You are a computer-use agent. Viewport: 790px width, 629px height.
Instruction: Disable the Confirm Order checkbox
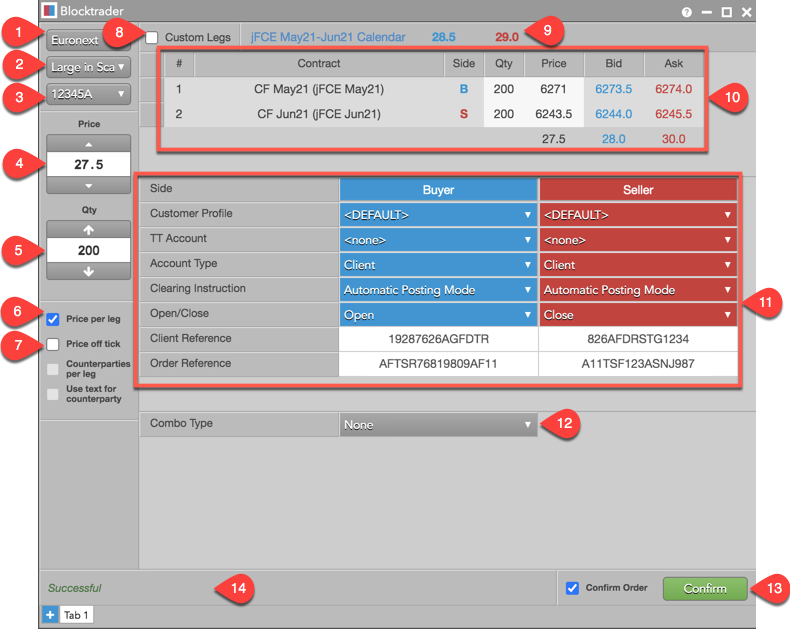coord(572,588)
